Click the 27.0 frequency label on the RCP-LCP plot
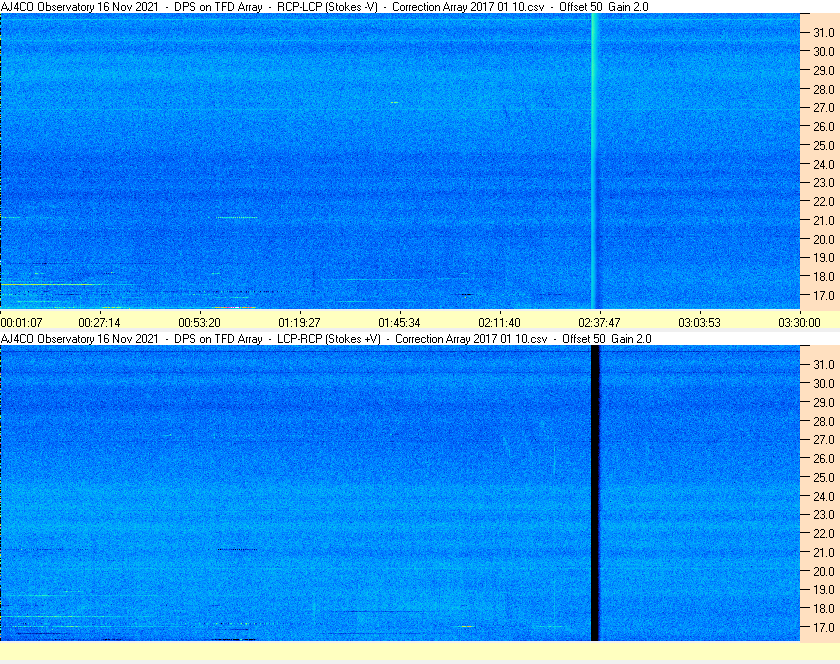840x664 pixels. click(x=823, y=108)
